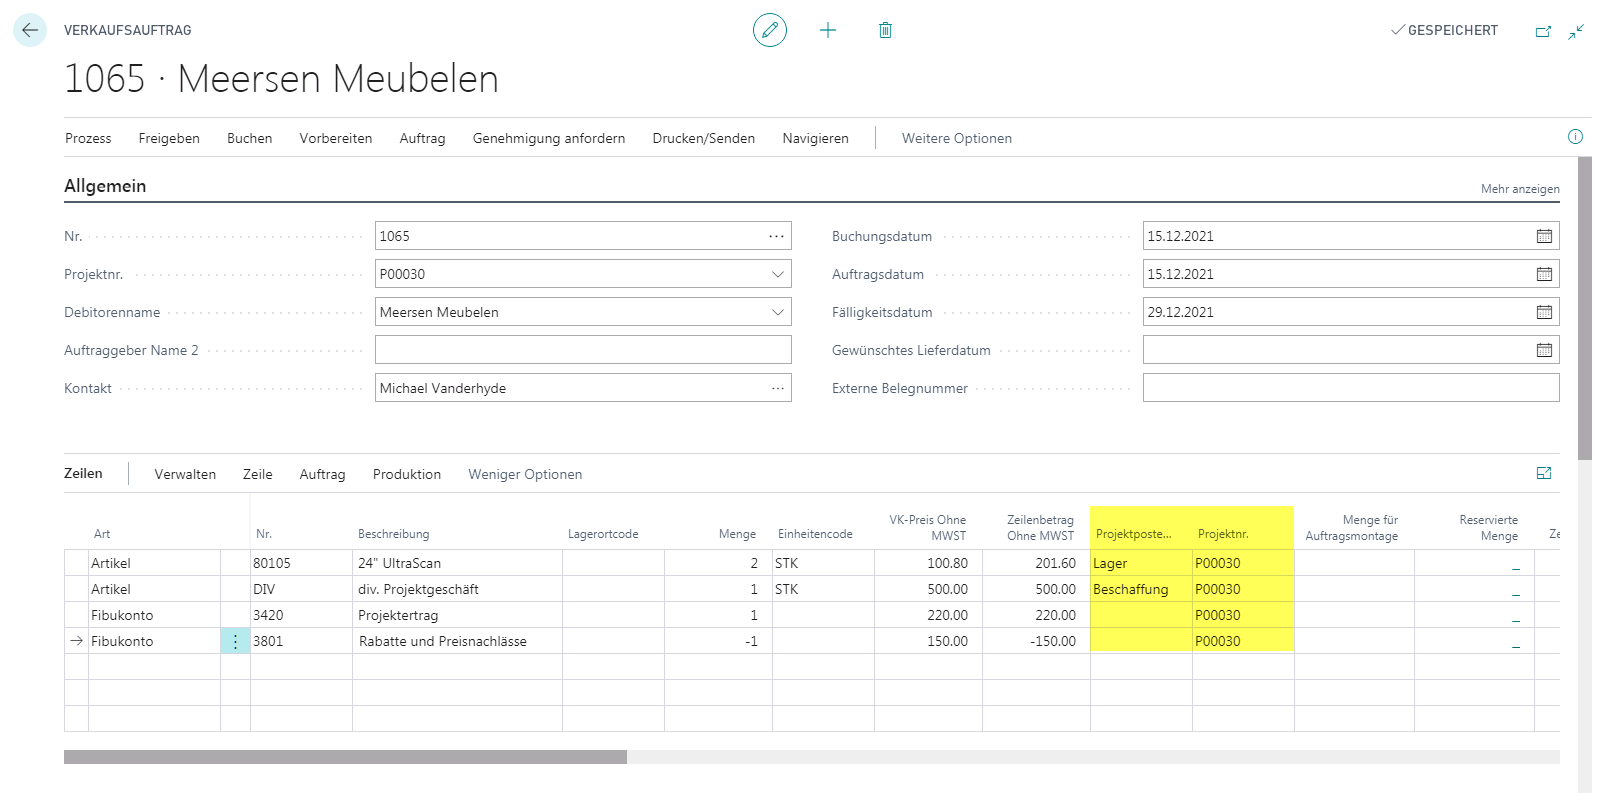Open the Auftrag menu in the action bar
This screenshot has height=793, width=1622.
[x=422, y=138]
